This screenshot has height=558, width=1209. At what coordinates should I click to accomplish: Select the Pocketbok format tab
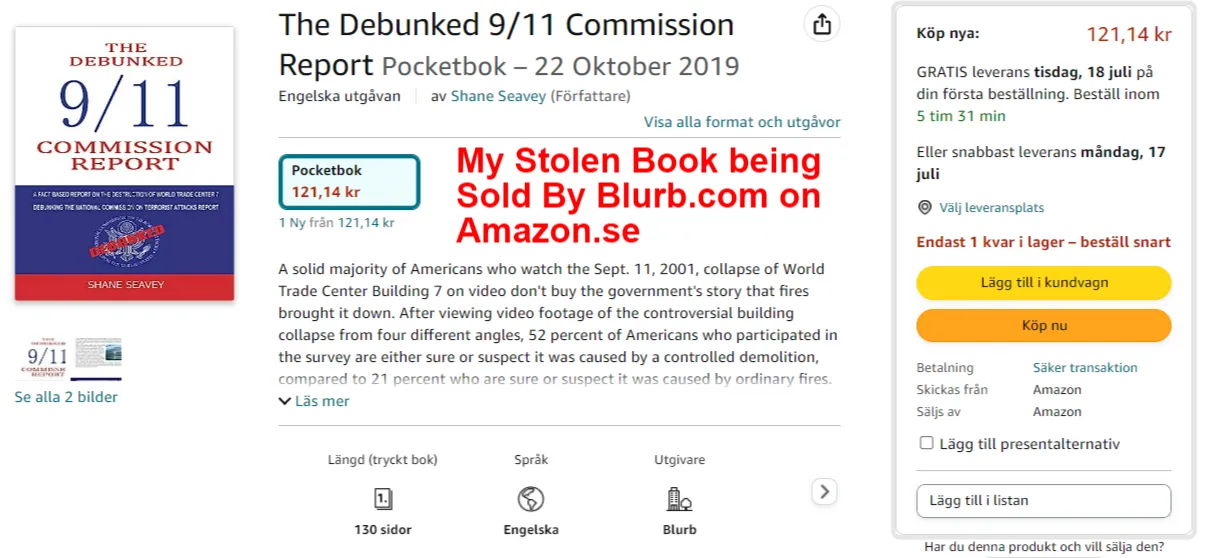[349, 181]
